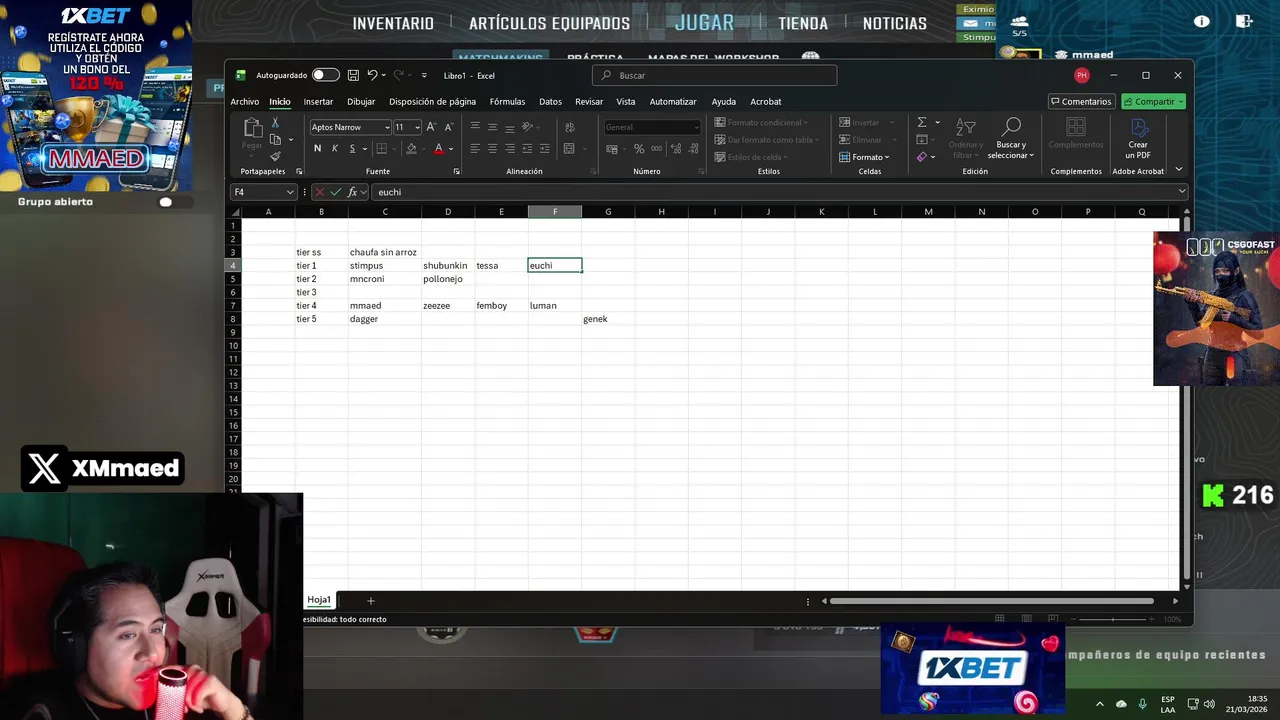Viewport: 1280px width, 720px height.
Task: Expand the font color dropdown arrow
Action: click(451, 149)
